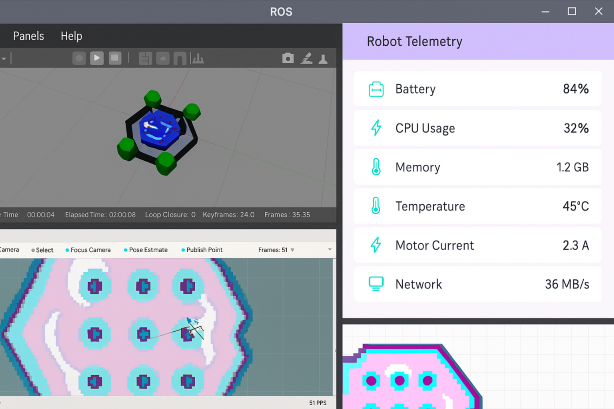This screenshot has width=614, height=409.
Task: Open the bar chart statistics icon
Action: (x=197, y=59)
